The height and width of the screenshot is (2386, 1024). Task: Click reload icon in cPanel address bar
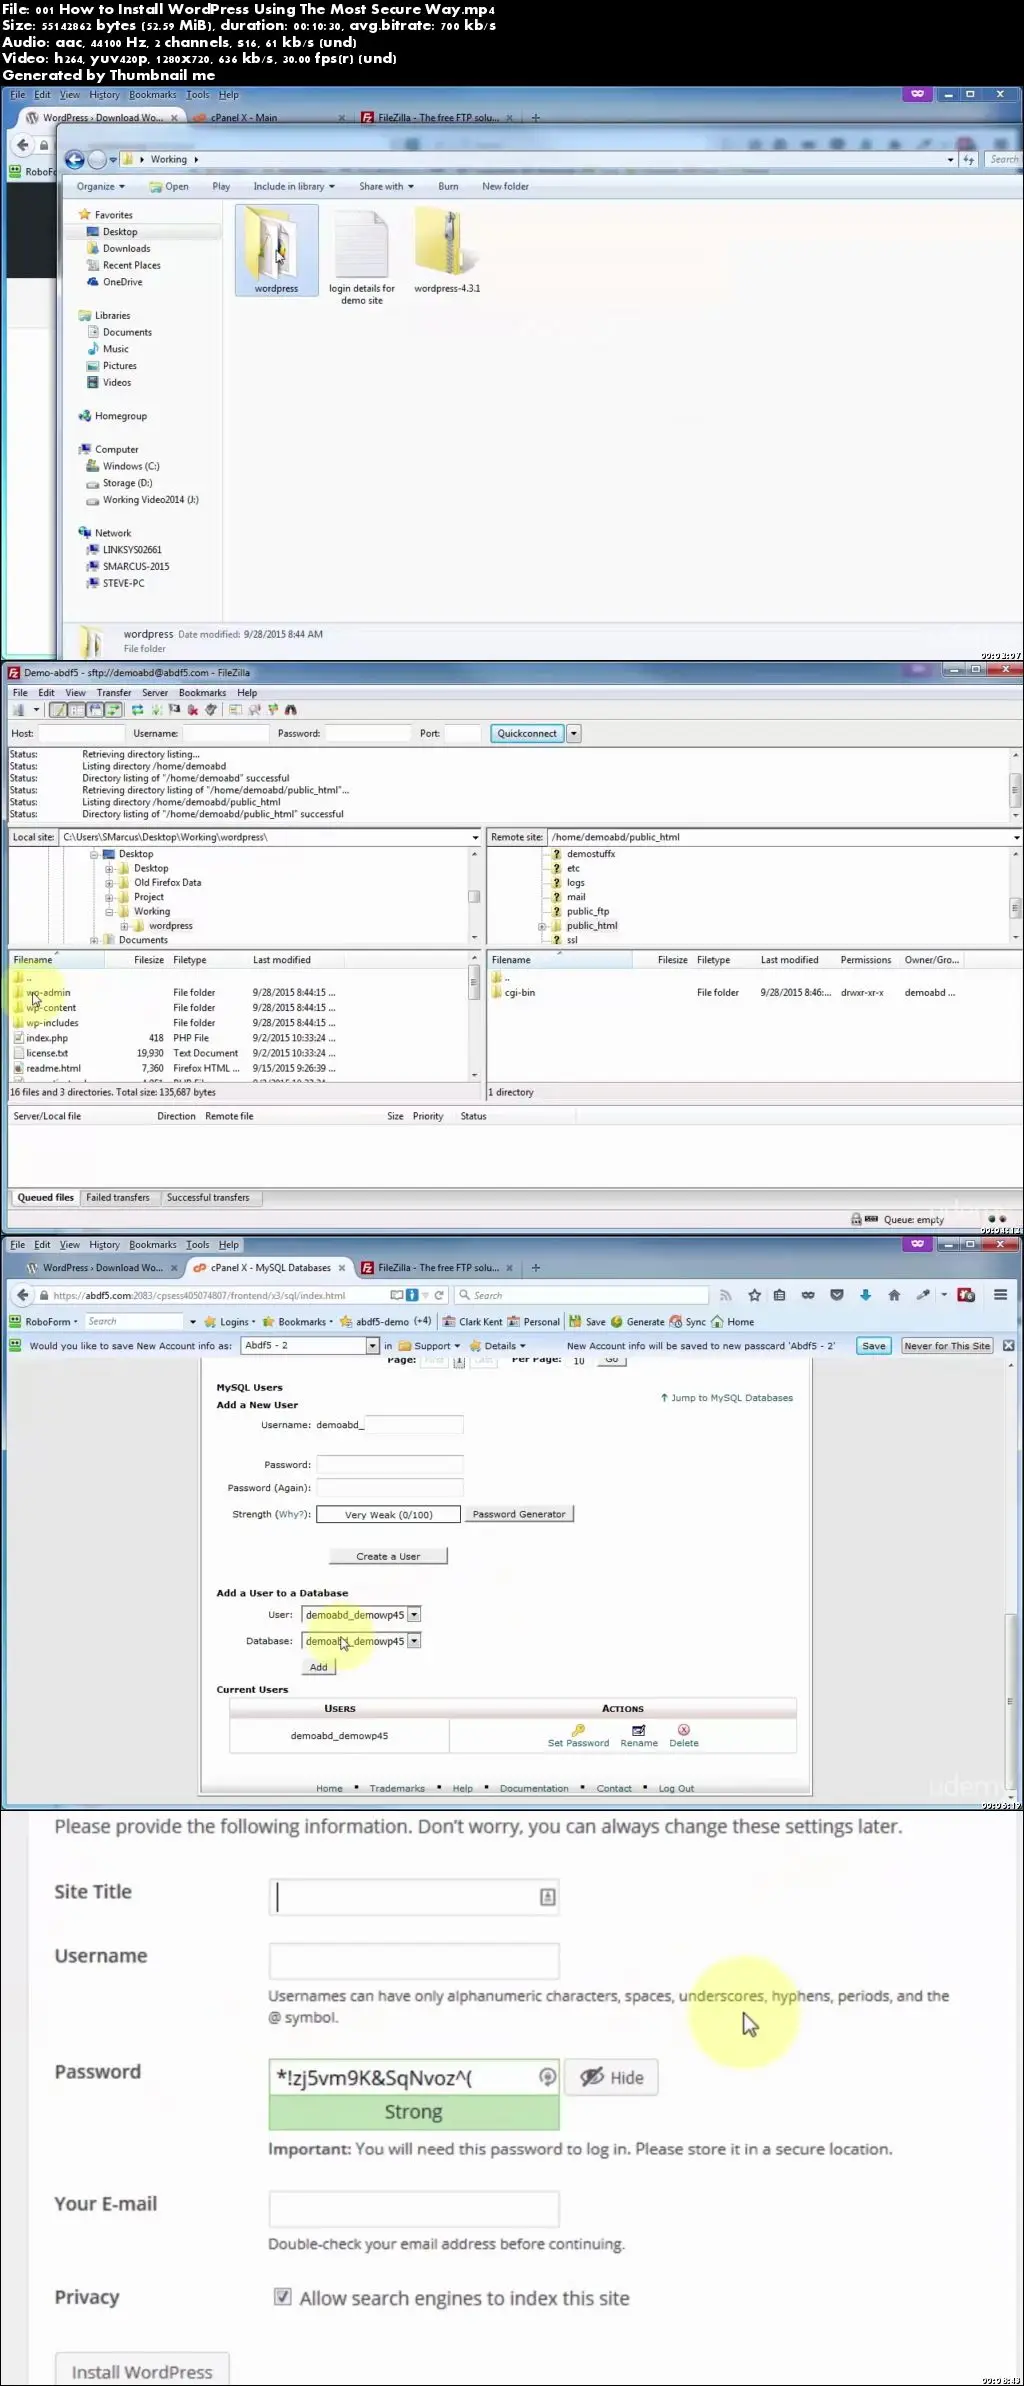coord(438,1295)
